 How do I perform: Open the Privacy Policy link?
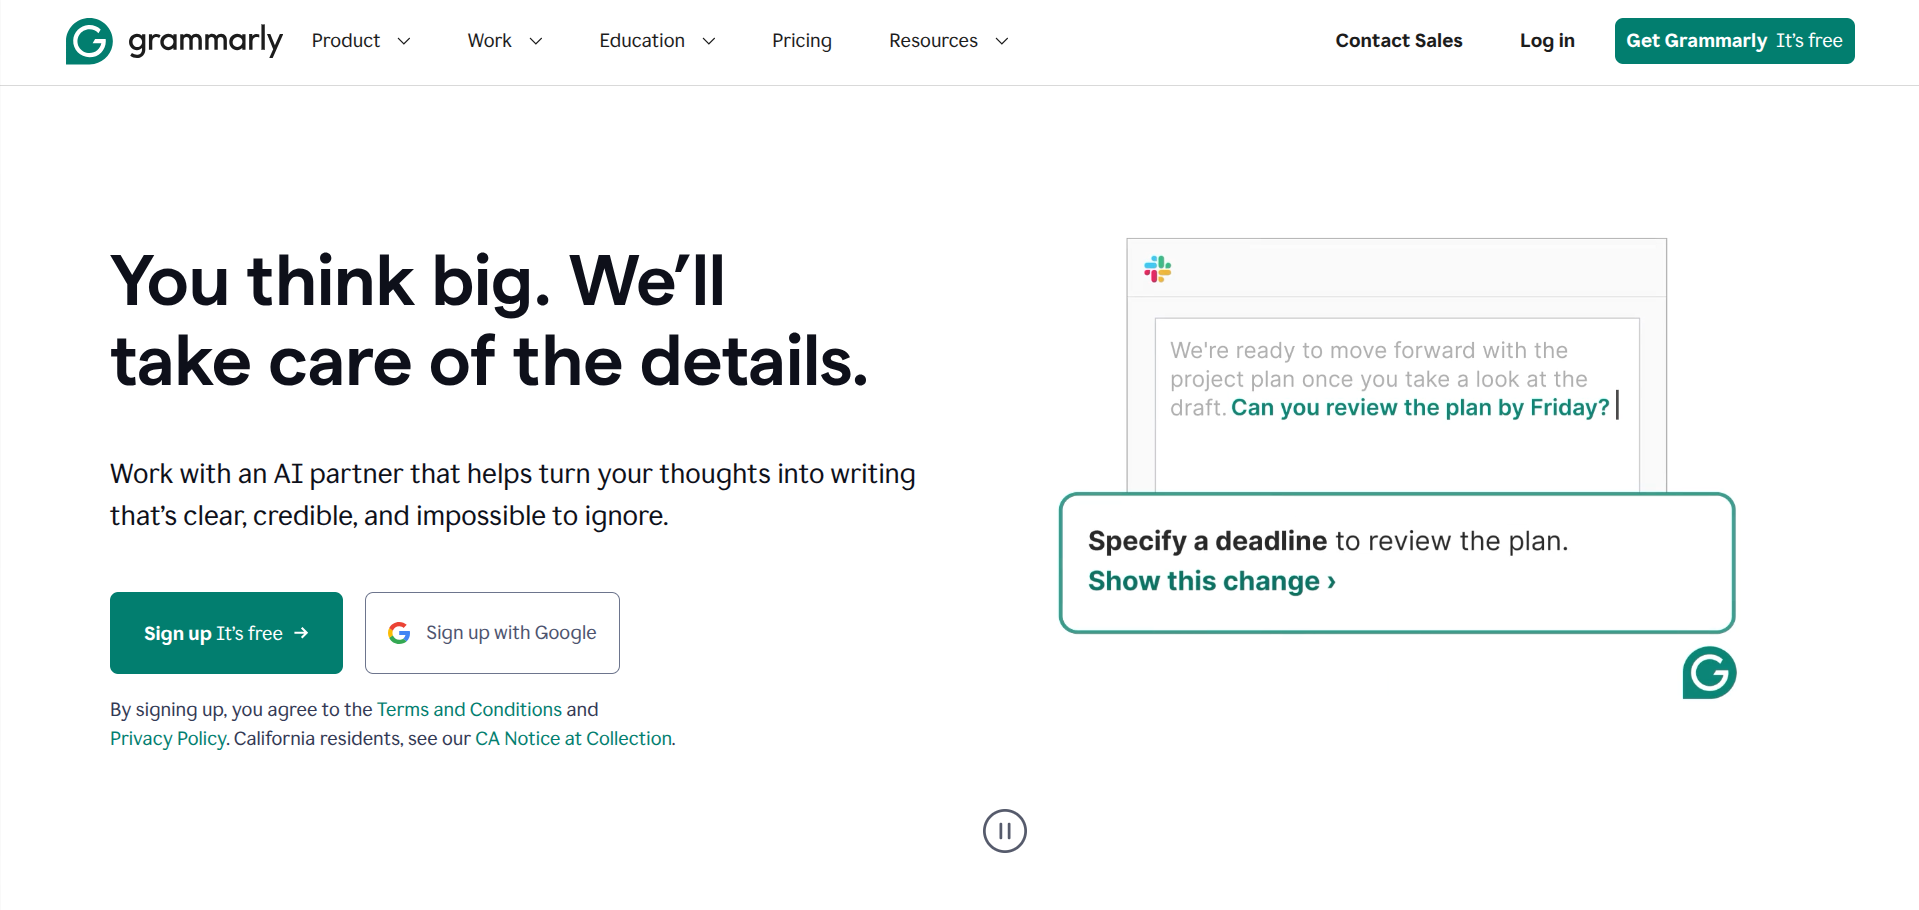pos(168,738)
